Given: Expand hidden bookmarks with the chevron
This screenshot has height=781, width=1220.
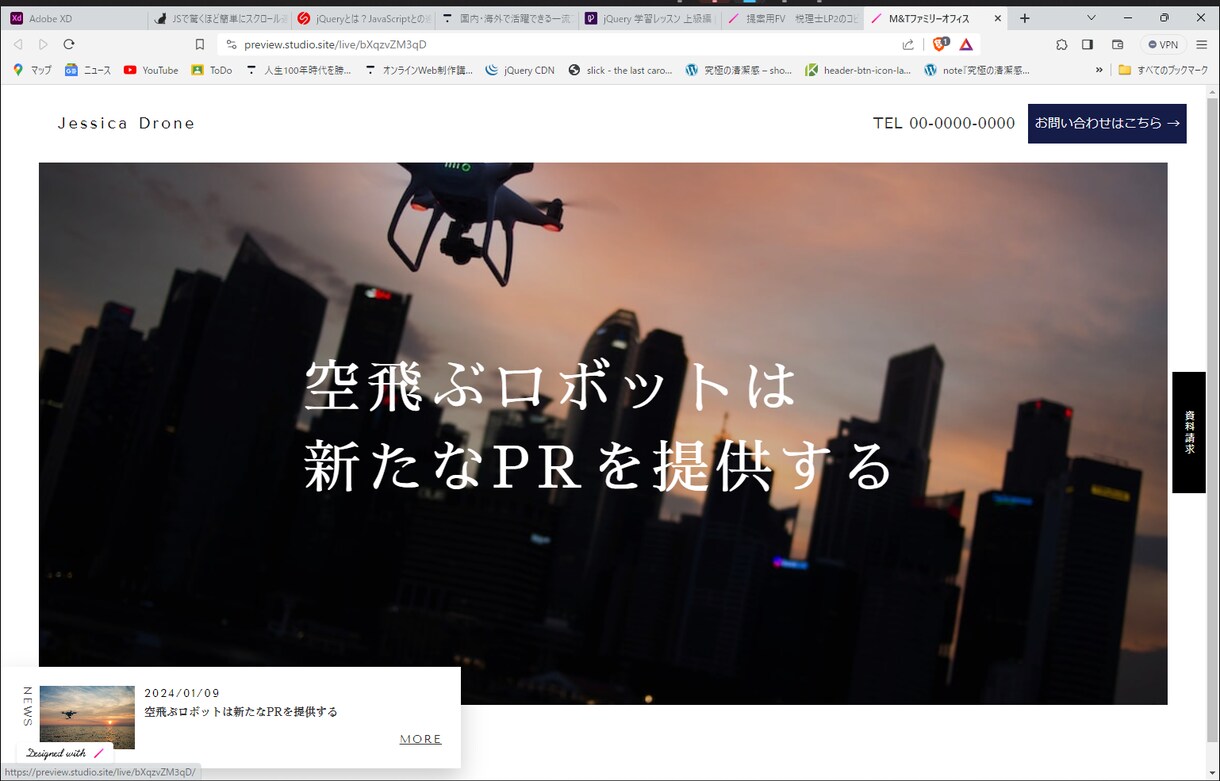Looking at the screenshot, I should tap(1100, 70).
